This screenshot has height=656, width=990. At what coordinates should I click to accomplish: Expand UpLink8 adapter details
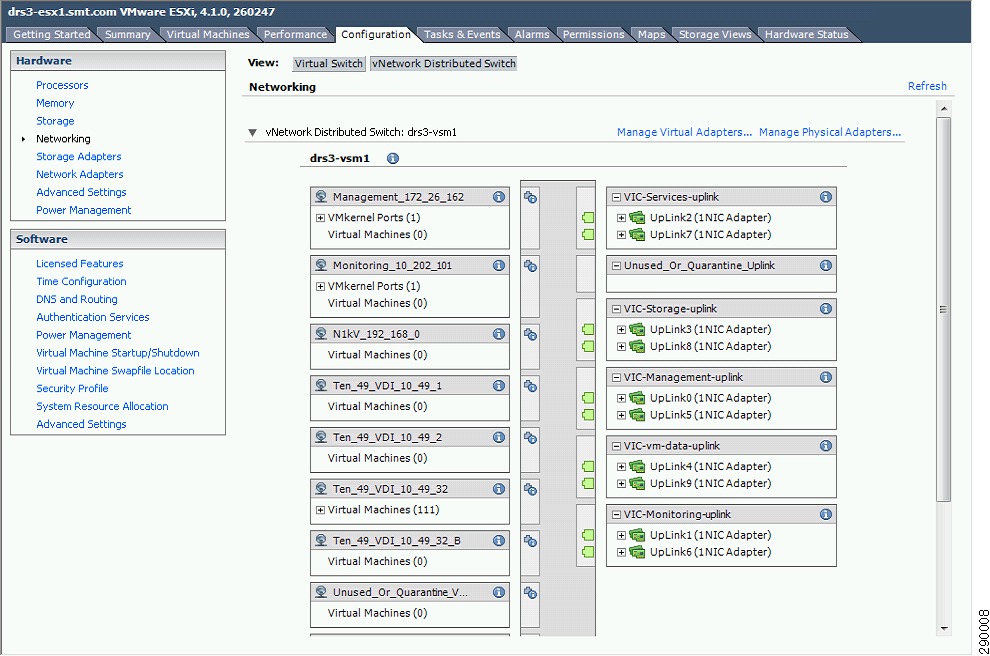[621, 347]
